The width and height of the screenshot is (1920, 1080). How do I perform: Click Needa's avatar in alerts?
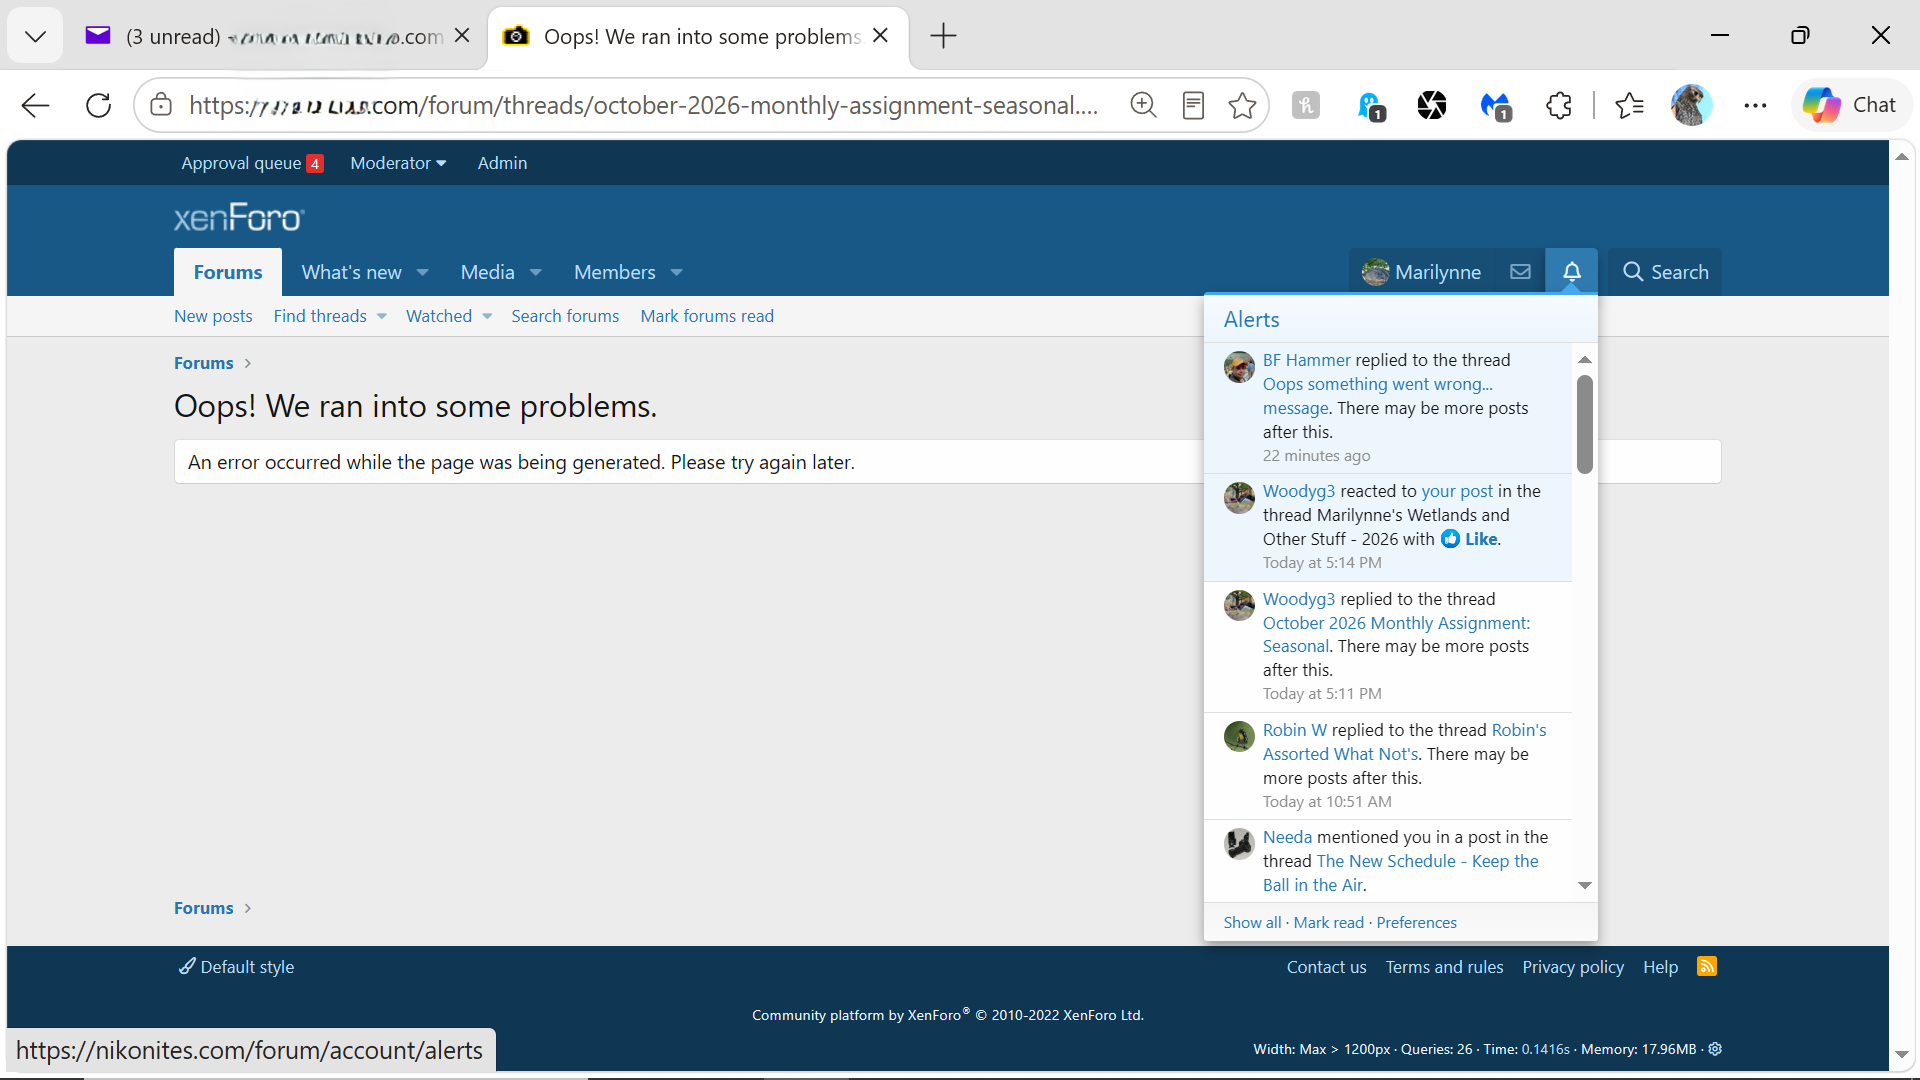pyautogui.click(x=1239, y=844)
